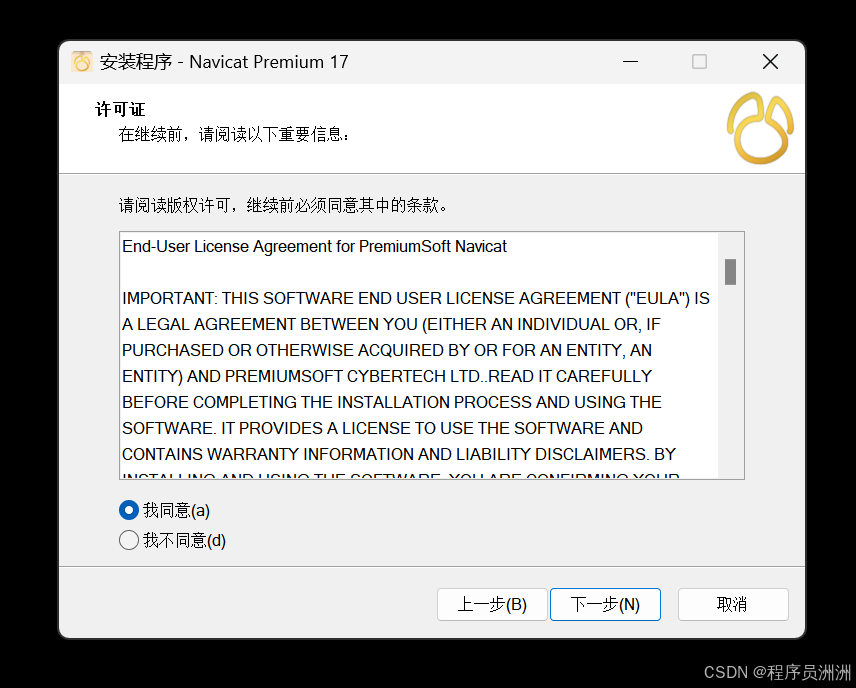Select the 我同意(a) radio button
This screenshot has width=856, height=688.
pos(129,510)
